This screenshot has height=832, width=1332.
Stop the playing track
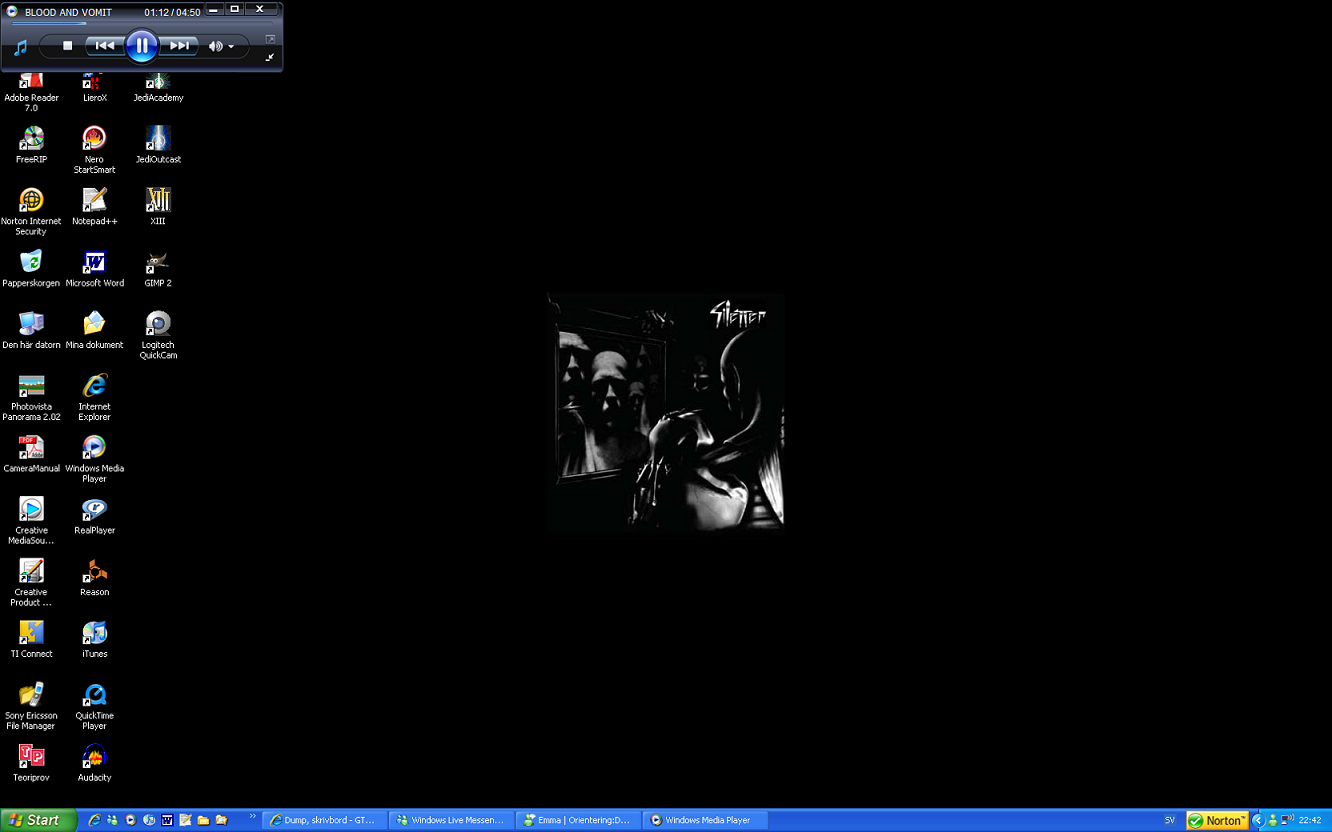click(68, 46)
